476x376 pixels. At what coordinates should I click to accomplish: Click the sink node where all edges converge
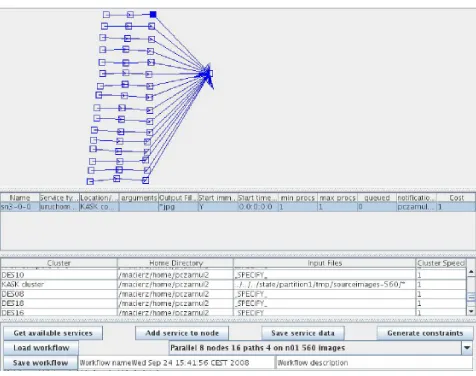click(x=210, y=73)
